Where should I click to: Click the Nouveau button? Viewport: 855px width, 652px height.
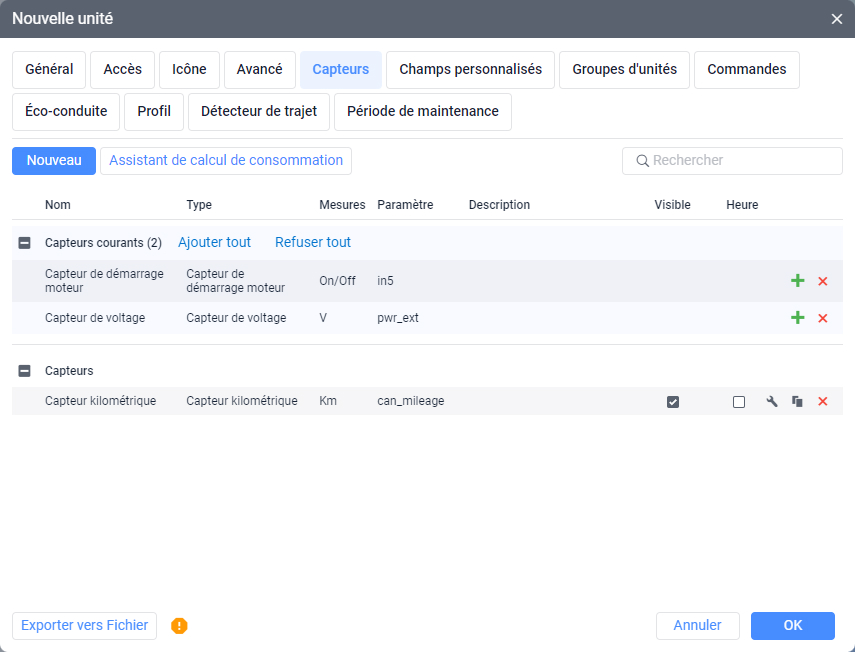[x=54, y=161]
